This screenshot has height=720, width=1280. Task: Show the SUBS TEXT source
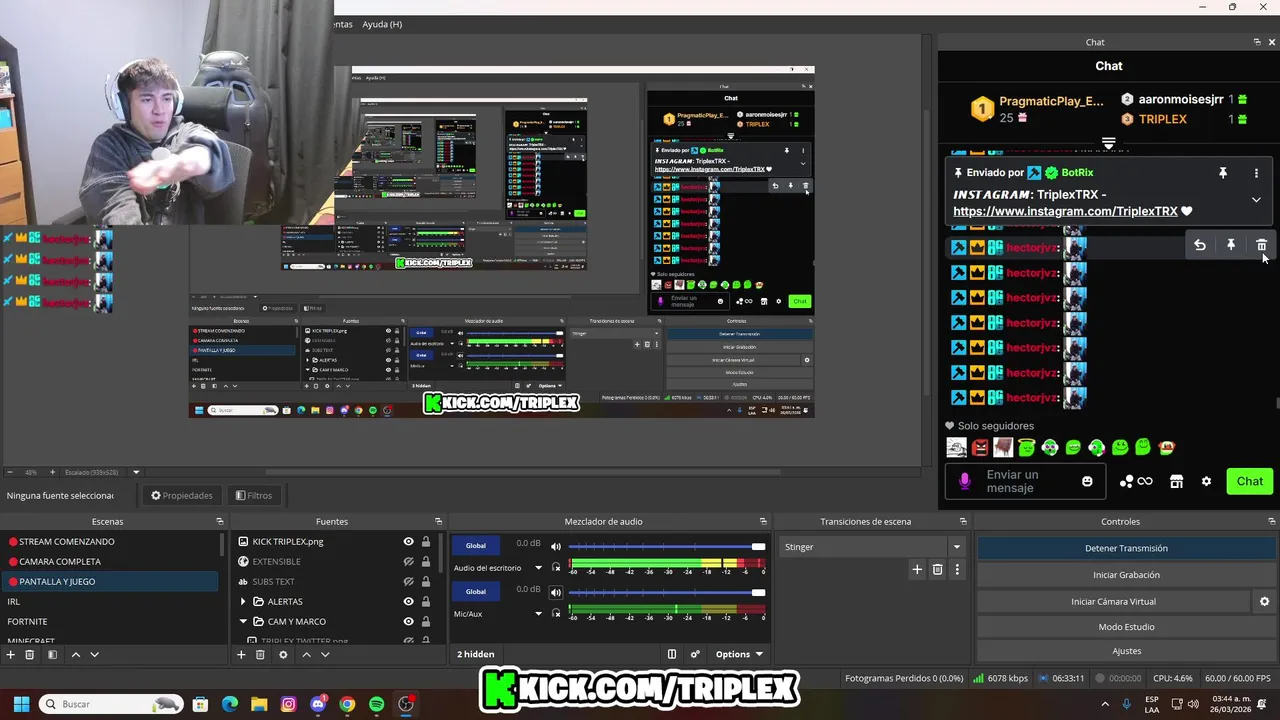click(x=408, y=581)
